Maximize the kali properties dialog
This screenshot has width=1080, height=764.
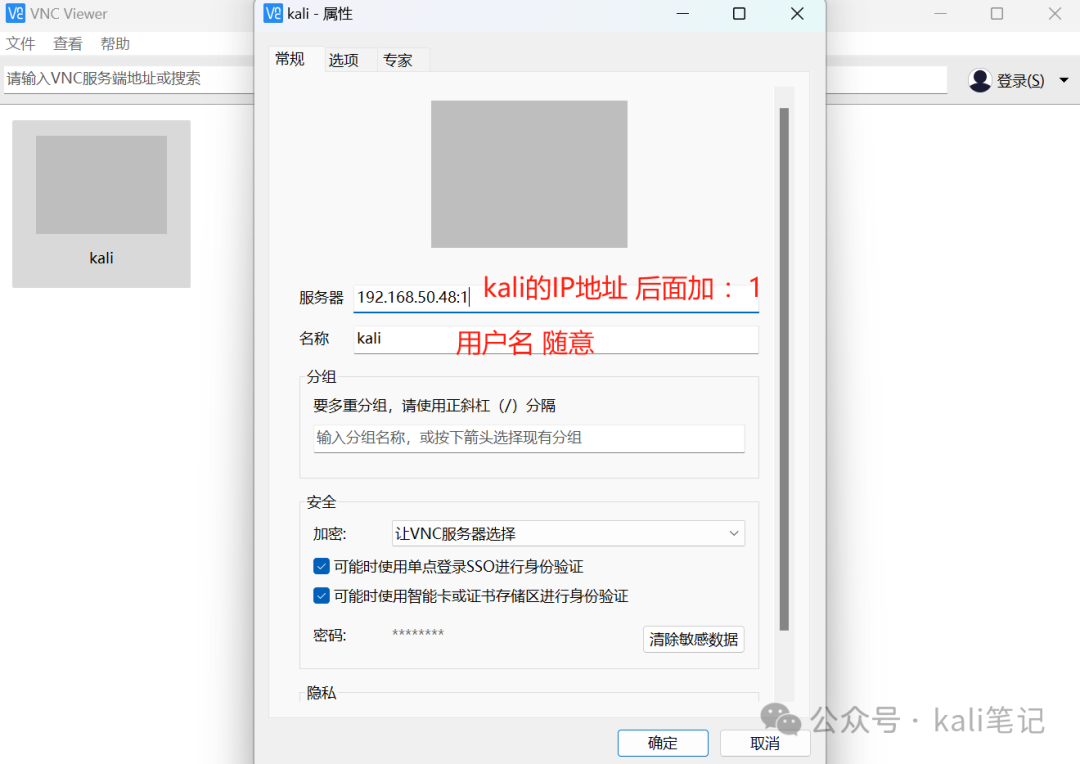click(x=739, y=14)
